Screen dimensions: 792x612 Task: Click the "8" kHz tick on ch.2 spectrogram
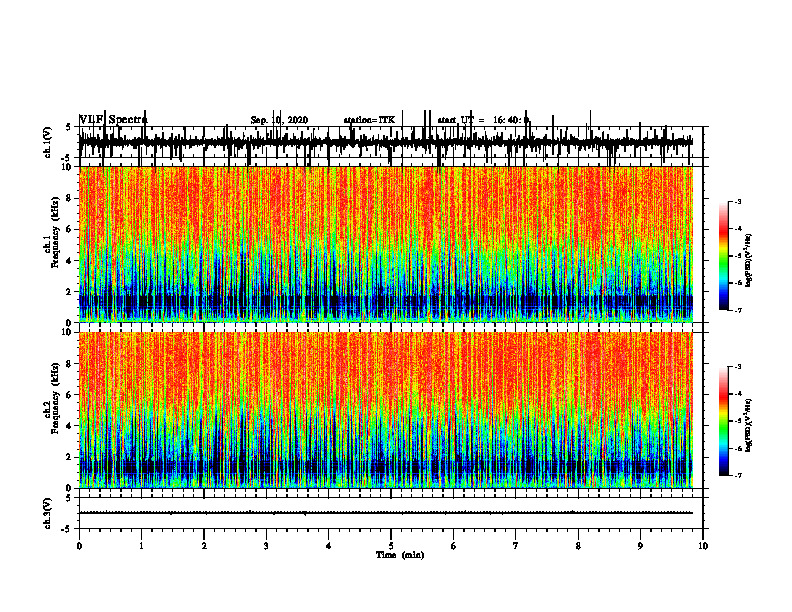click(x=70, y=364)
